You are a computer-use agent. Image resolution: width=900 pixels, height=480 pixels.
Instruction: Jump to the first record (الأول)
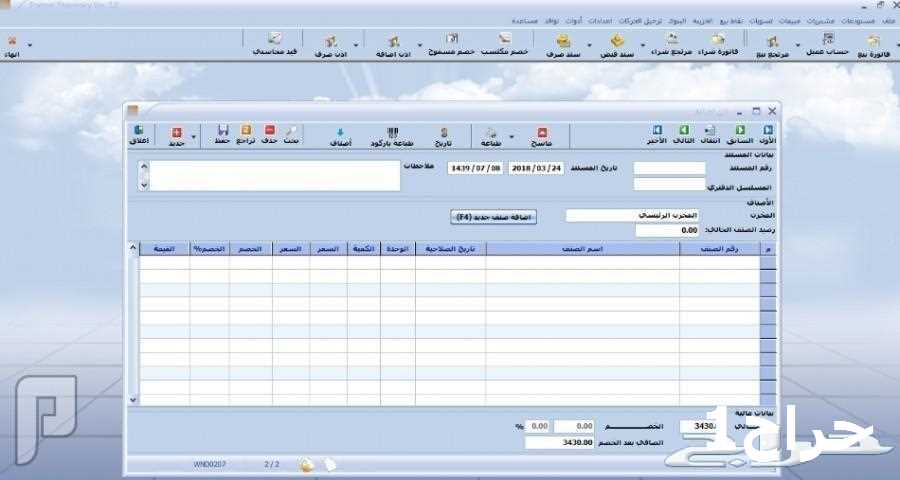tap(768, 135)
